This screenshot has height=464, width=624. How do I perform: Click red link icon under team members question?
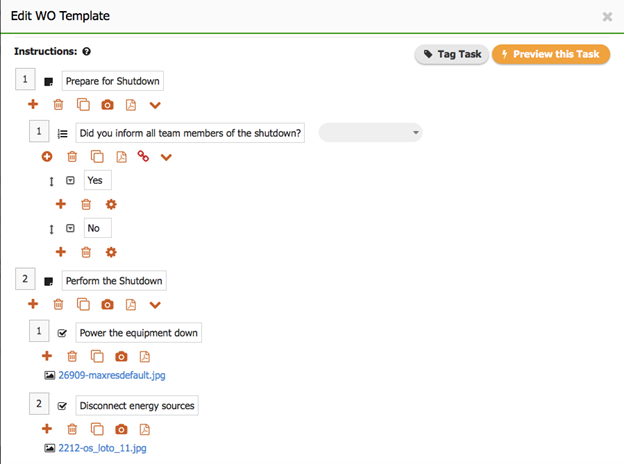point(143,157)
